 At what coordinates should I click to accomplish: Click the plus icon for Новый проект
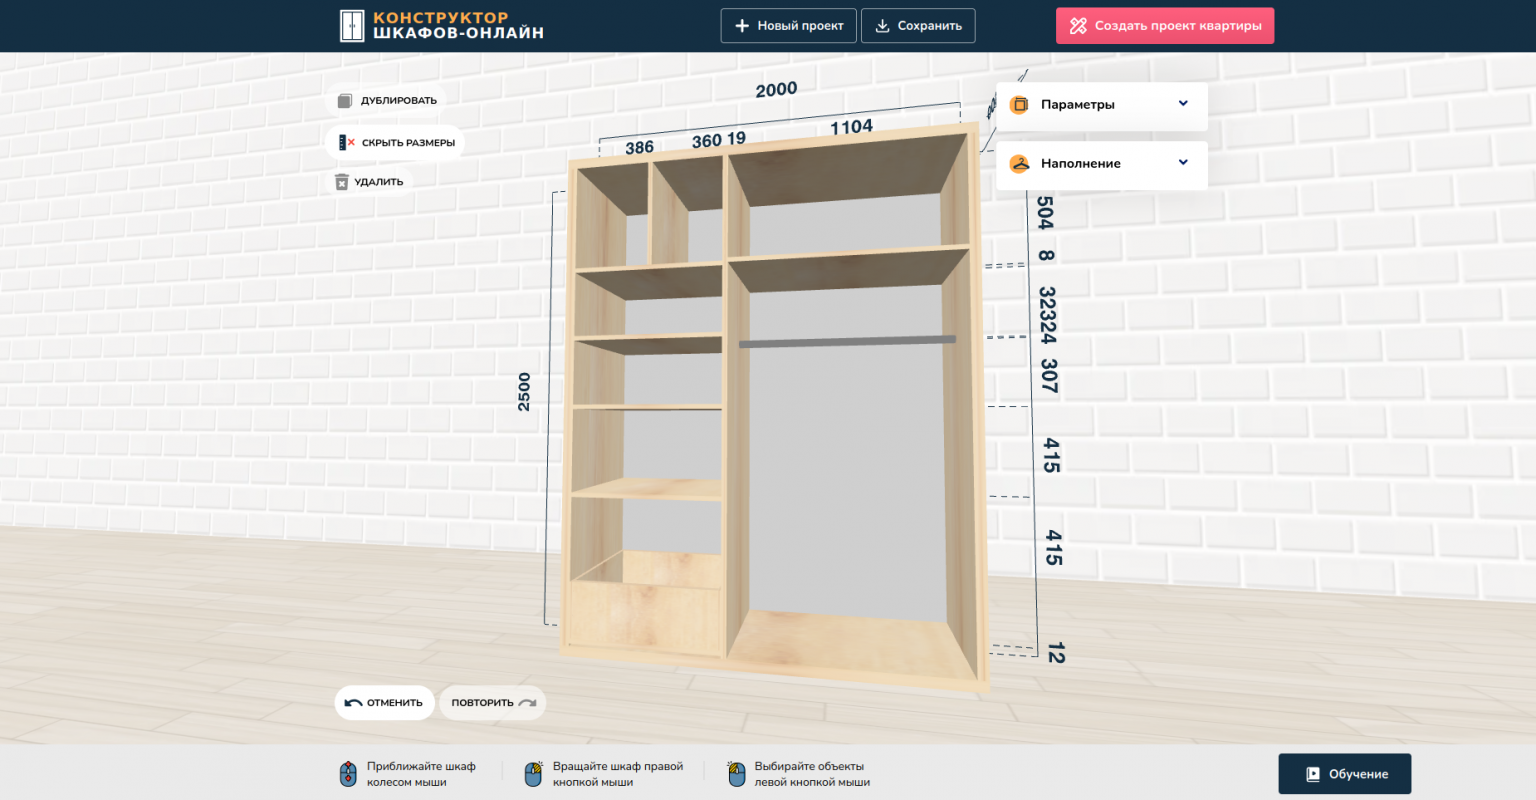(741, 26)
